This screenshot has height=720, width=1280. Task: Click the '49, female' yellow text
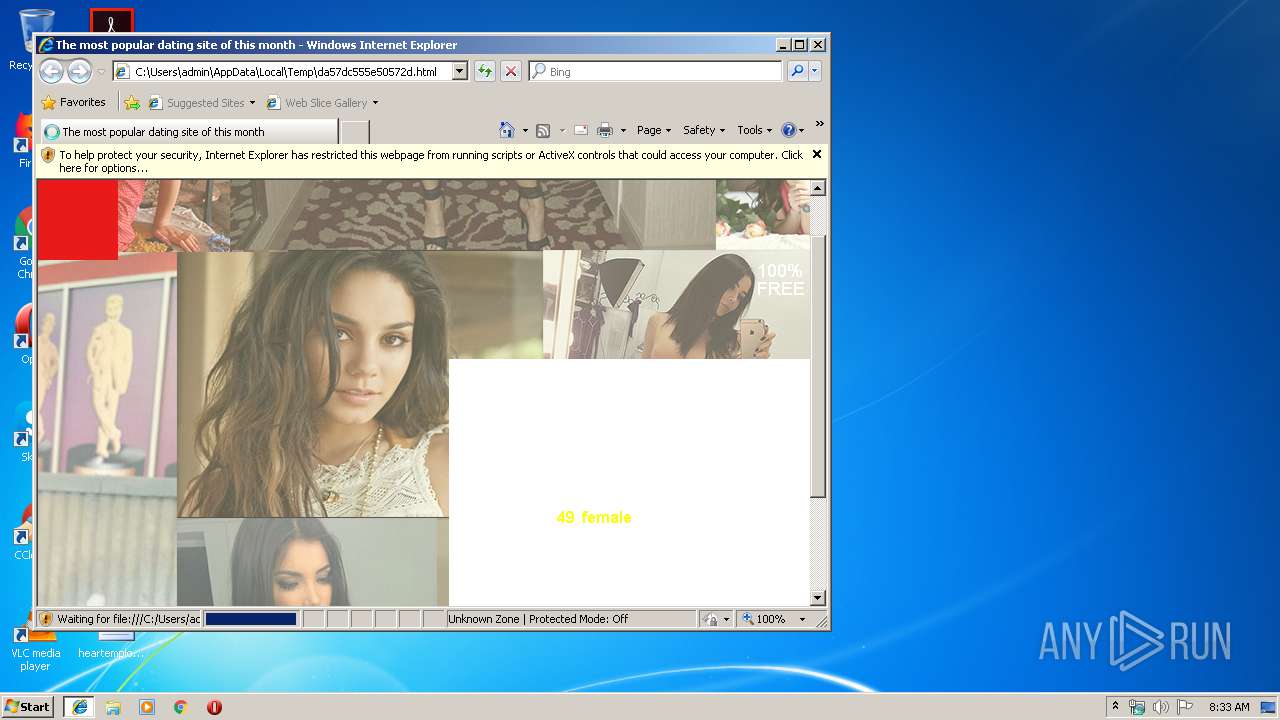point(594,517)
